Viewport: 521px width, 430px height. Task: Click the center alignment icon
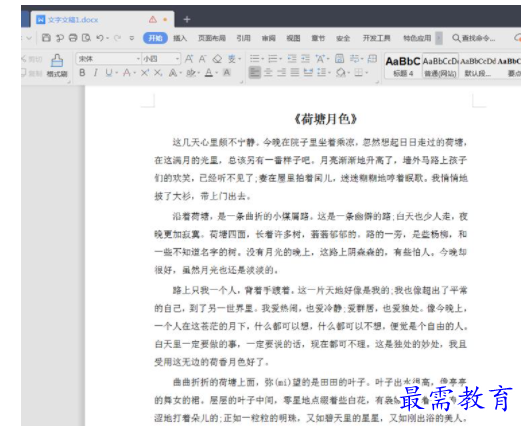coord(268,72)
